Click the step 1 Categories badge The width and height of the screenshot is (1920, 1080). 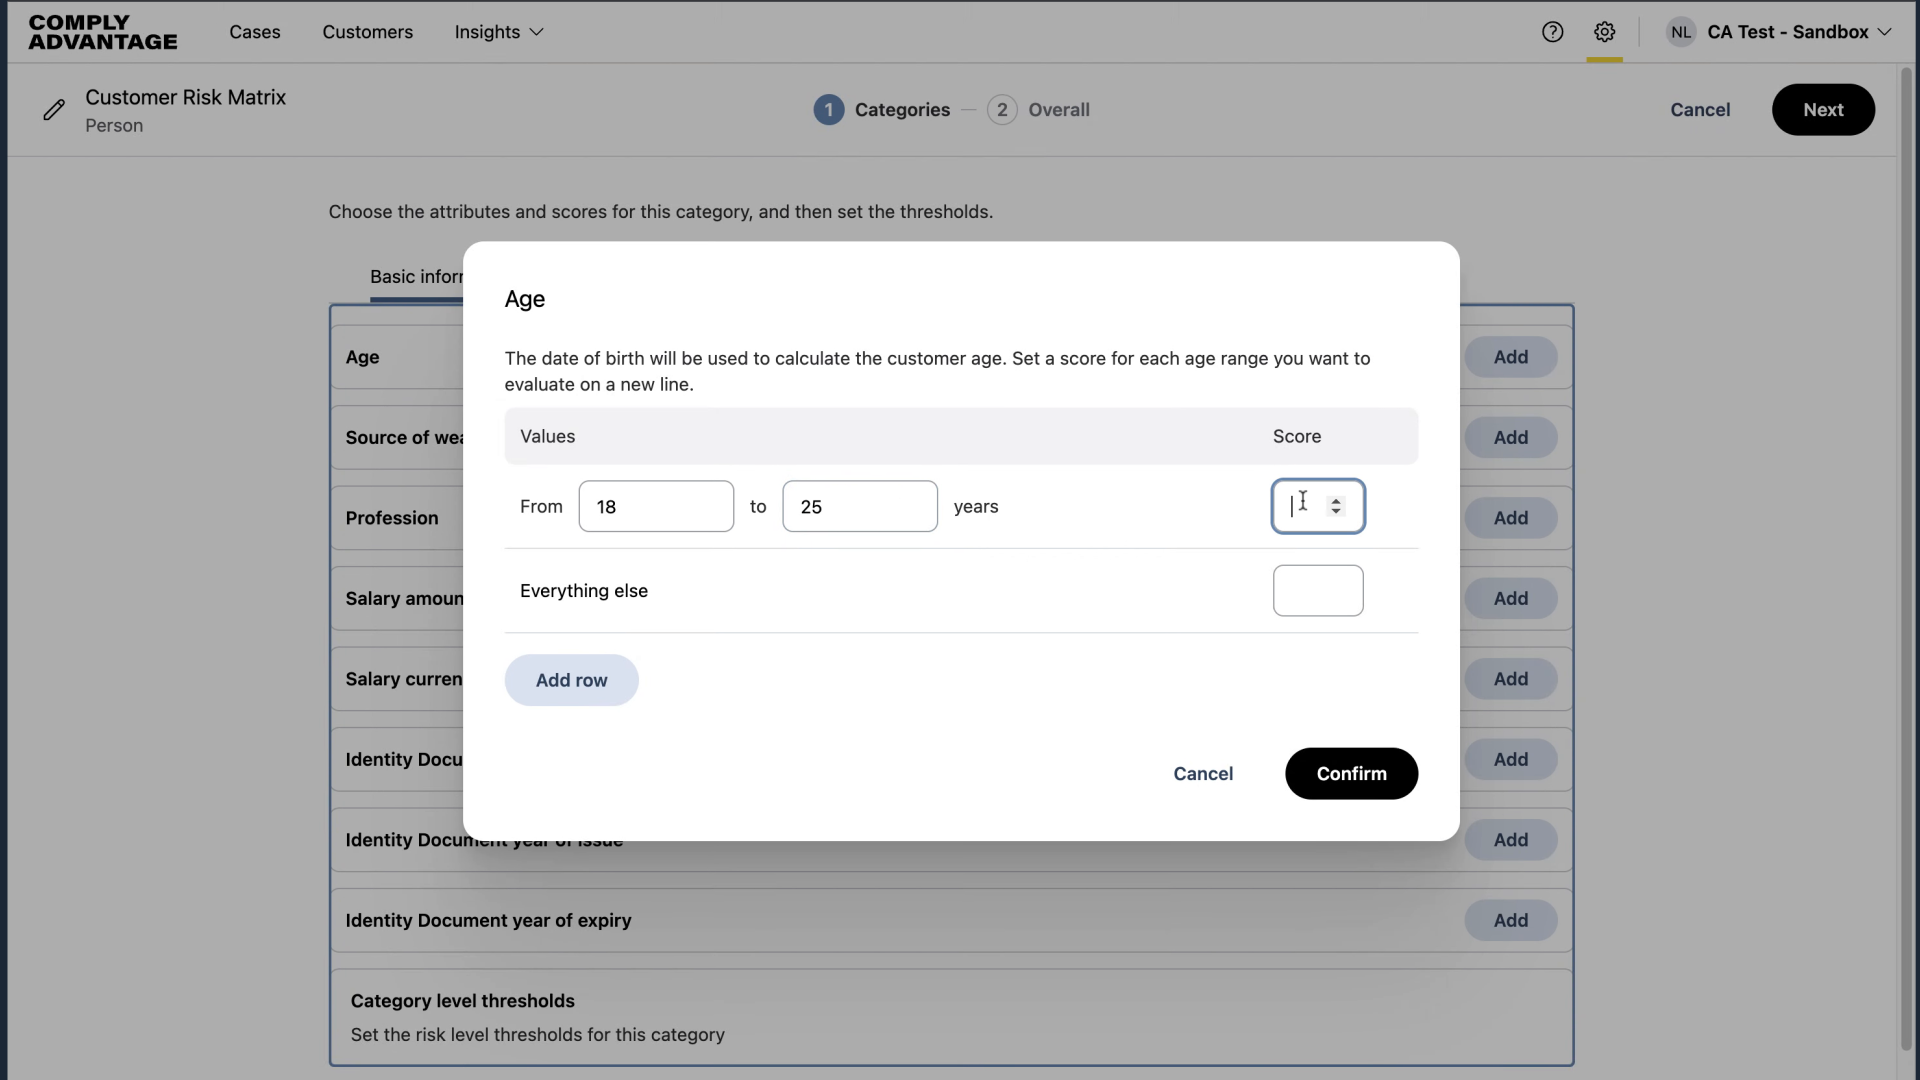click(829, 110)
